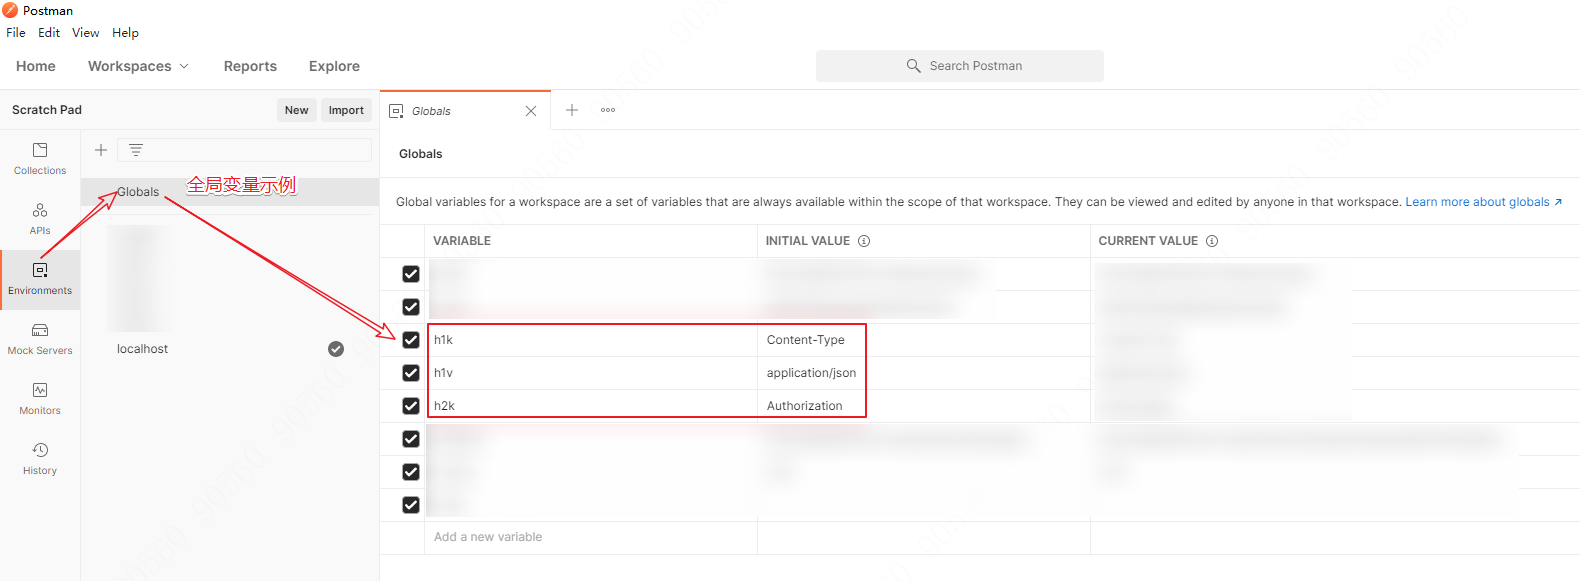The height and width of the screenshot is (581, 1580).
Task: Click the Initial Value info icon
Action: (x=864, y=241)
